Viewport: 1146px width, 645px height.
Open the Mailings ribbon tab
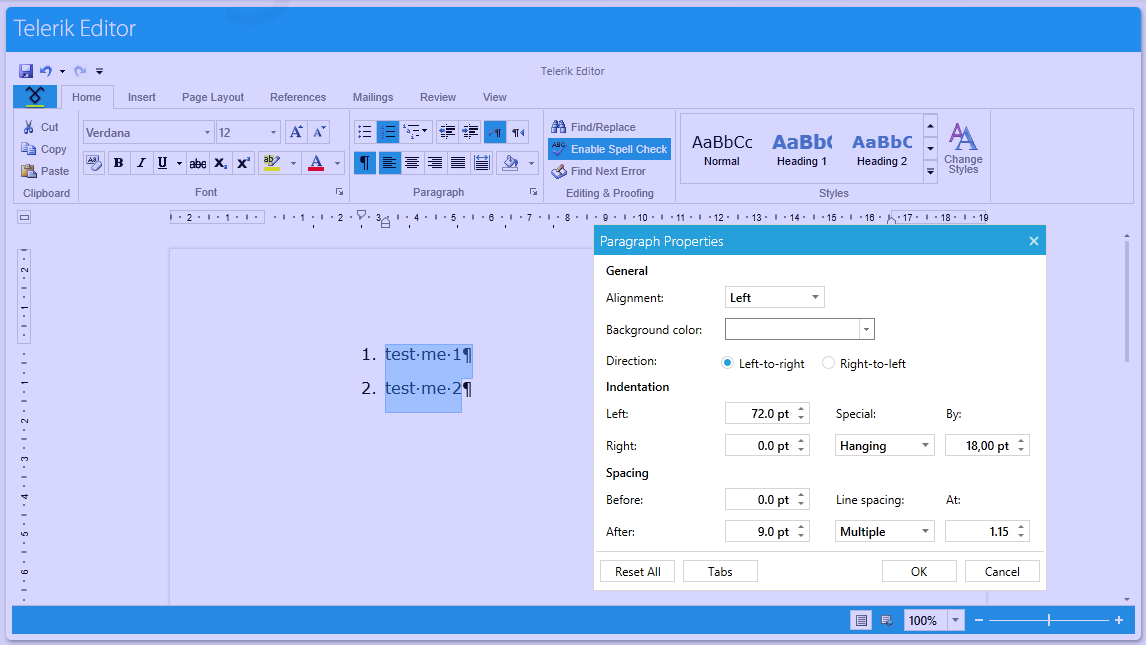pos(373,97)
